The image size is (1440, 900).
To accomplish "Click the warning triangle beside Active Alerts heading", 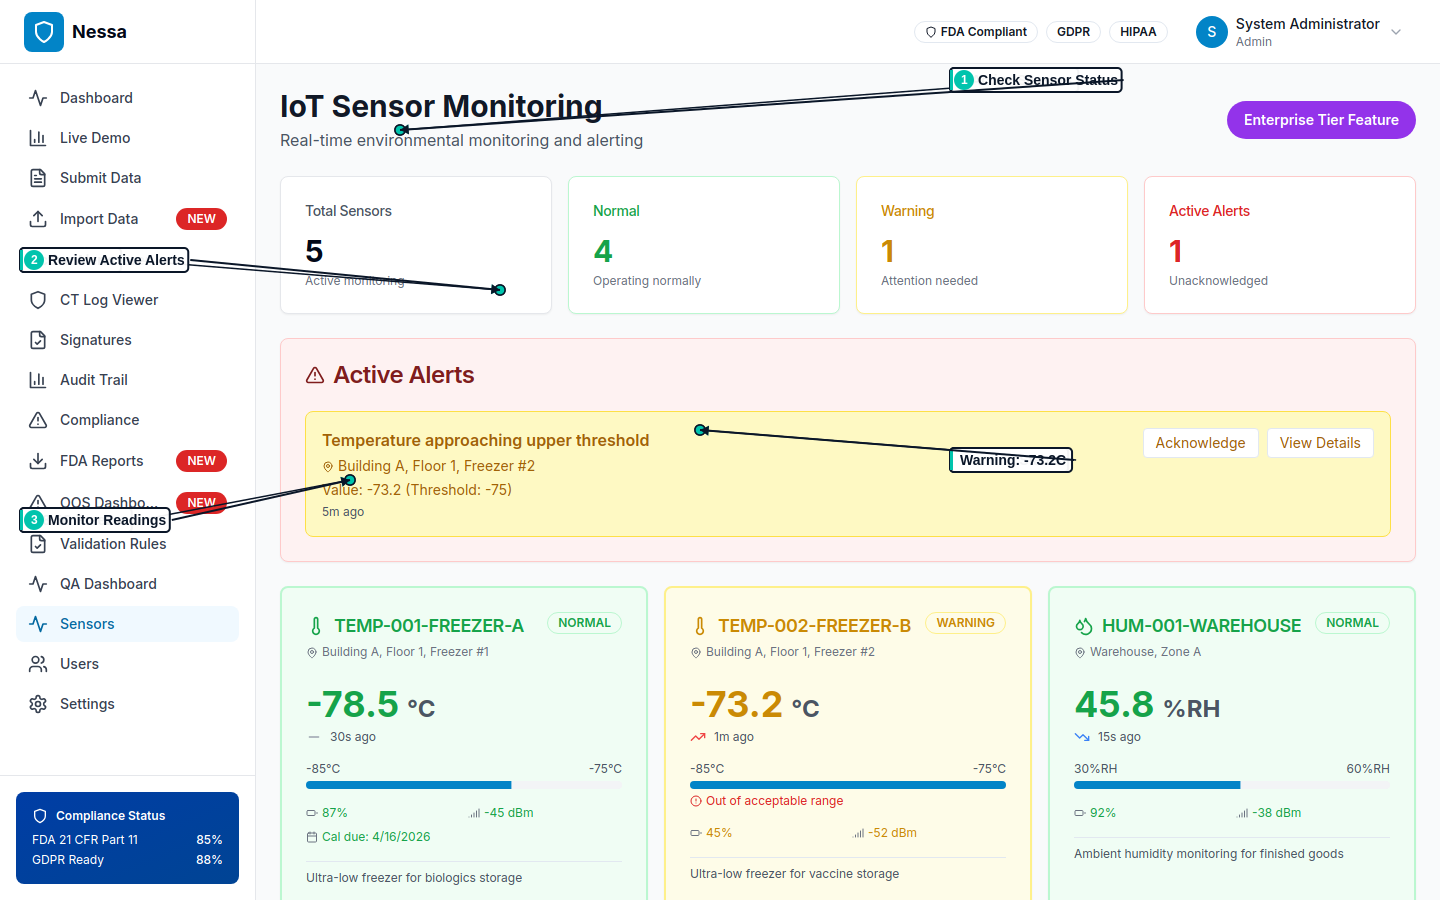I will coord(314,374).
